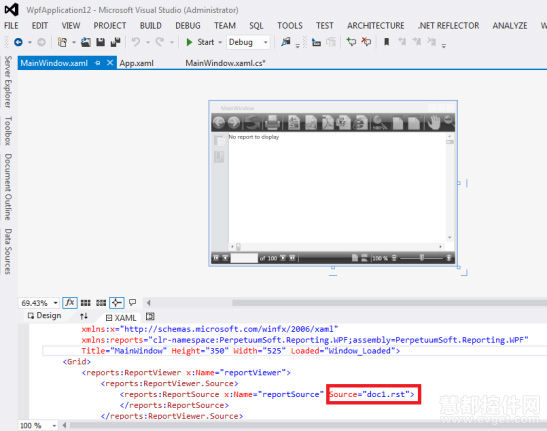547x431 pixels.
Task: Open the Navigate Backward history dropdown
Action: (30, 43)
